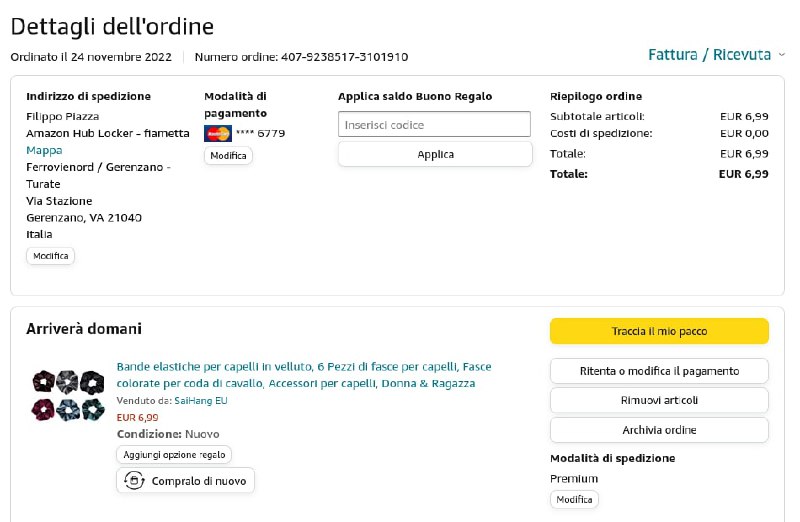This screenshot has height=522, width=800.
Task: Click Modifica under payment method
Action: coord(228,156)
